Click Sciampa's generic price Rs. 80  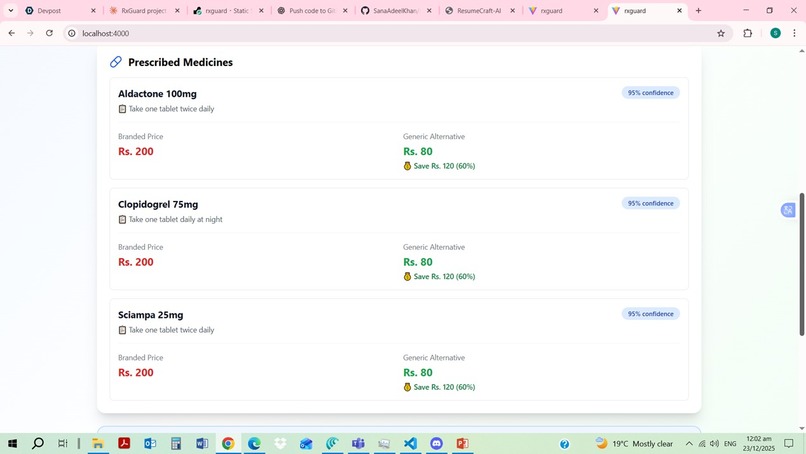[418, 372]
